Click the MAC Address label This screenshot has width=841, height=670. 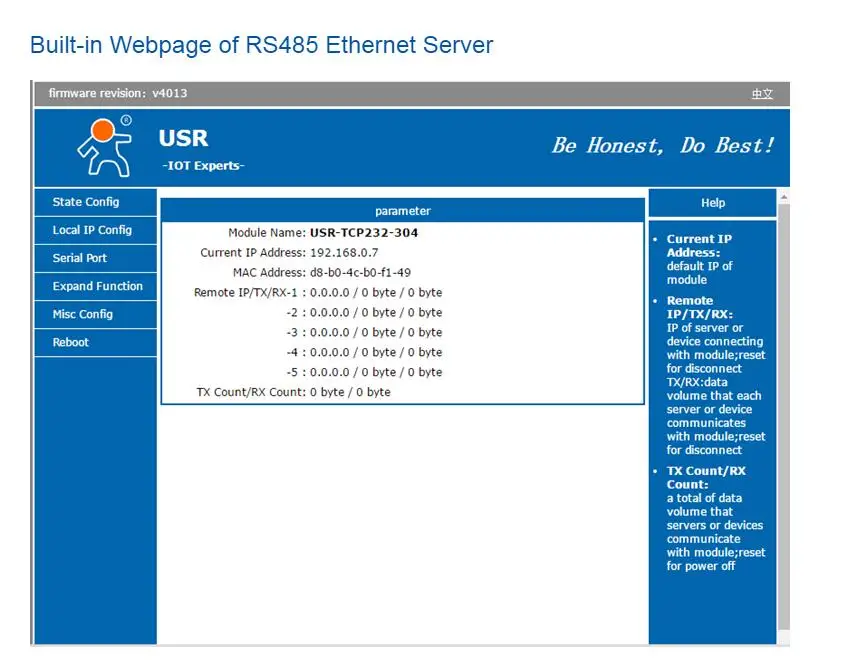tap(269, 273)
